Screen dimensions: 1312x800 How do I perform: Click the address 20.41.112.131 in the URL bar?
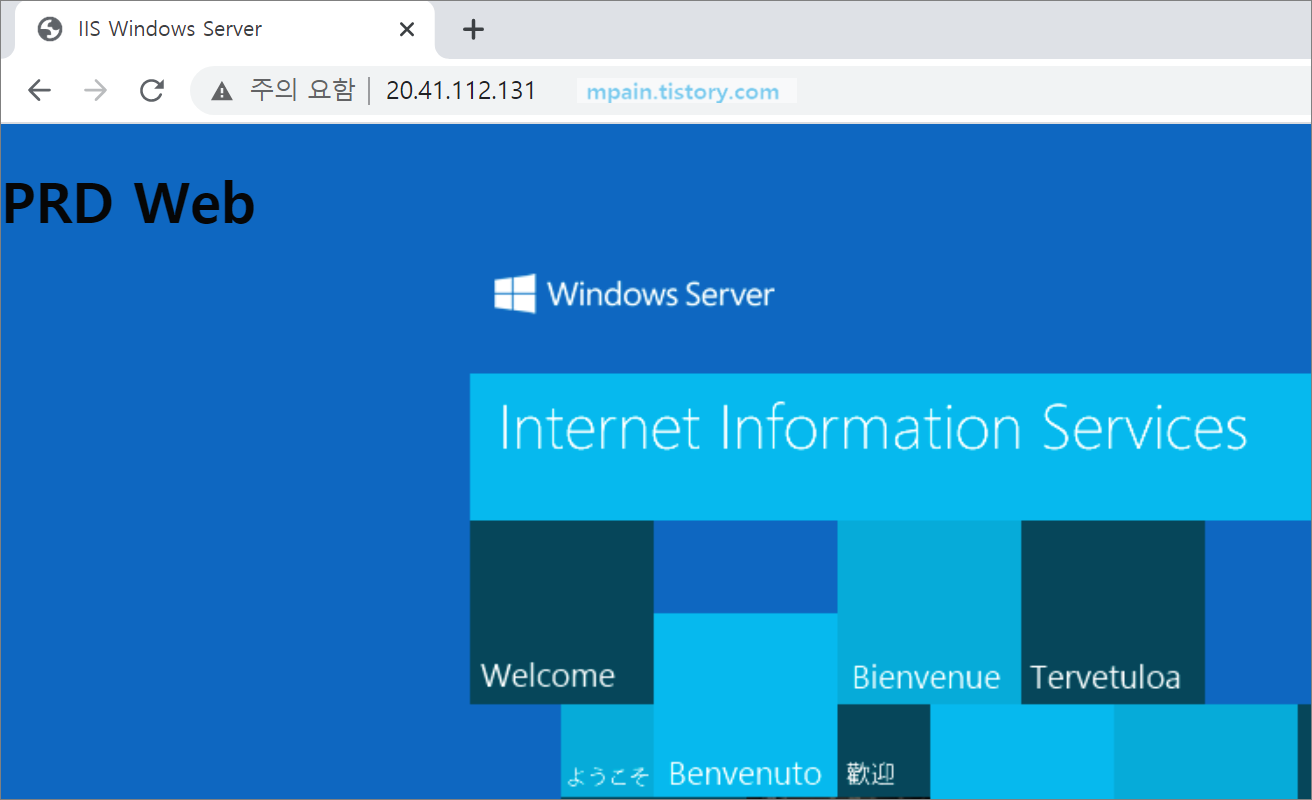pyautogui.click(x=461, y=91)
